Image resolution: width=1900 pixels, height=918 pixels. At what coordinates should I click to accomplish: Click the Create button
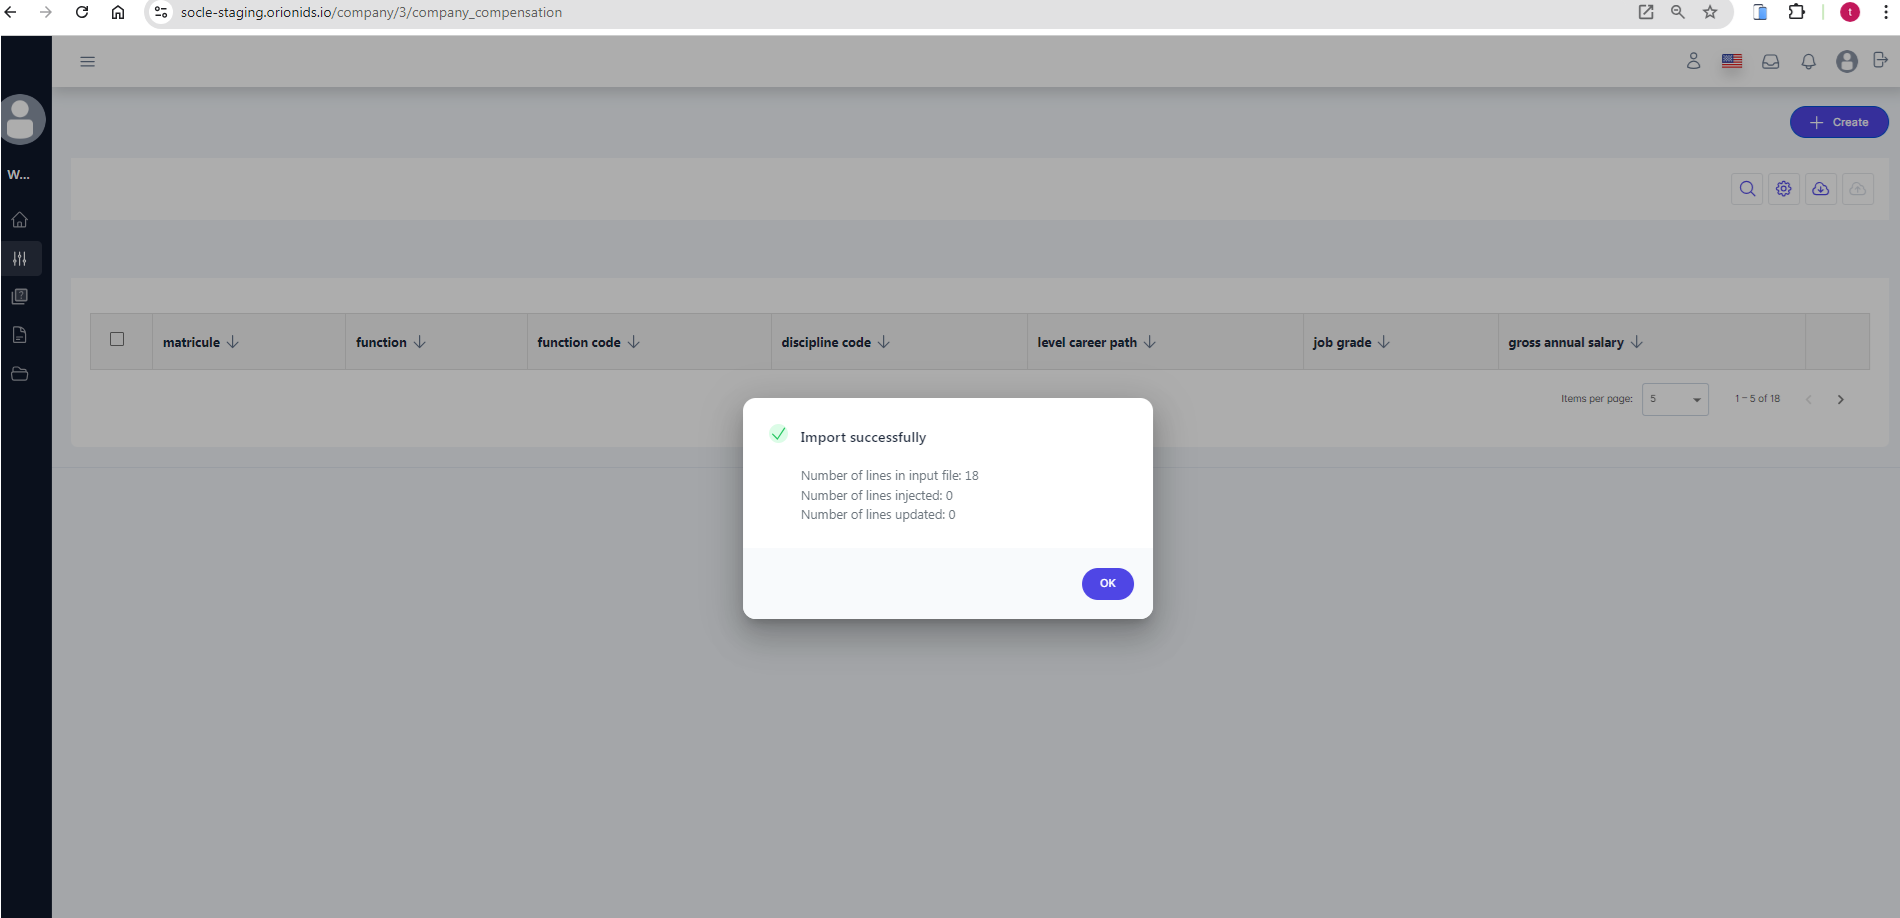1838,122
